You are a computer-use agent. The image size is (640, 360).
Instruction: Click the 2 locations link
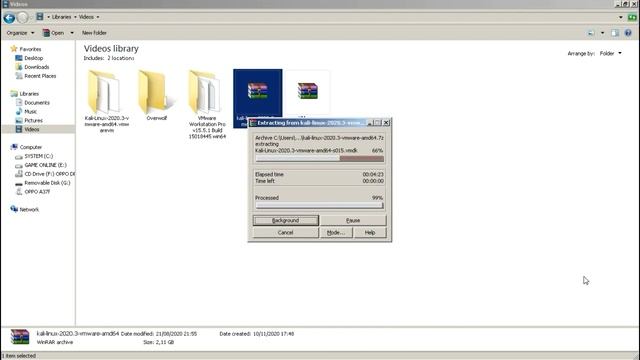[x=121, y=58]
